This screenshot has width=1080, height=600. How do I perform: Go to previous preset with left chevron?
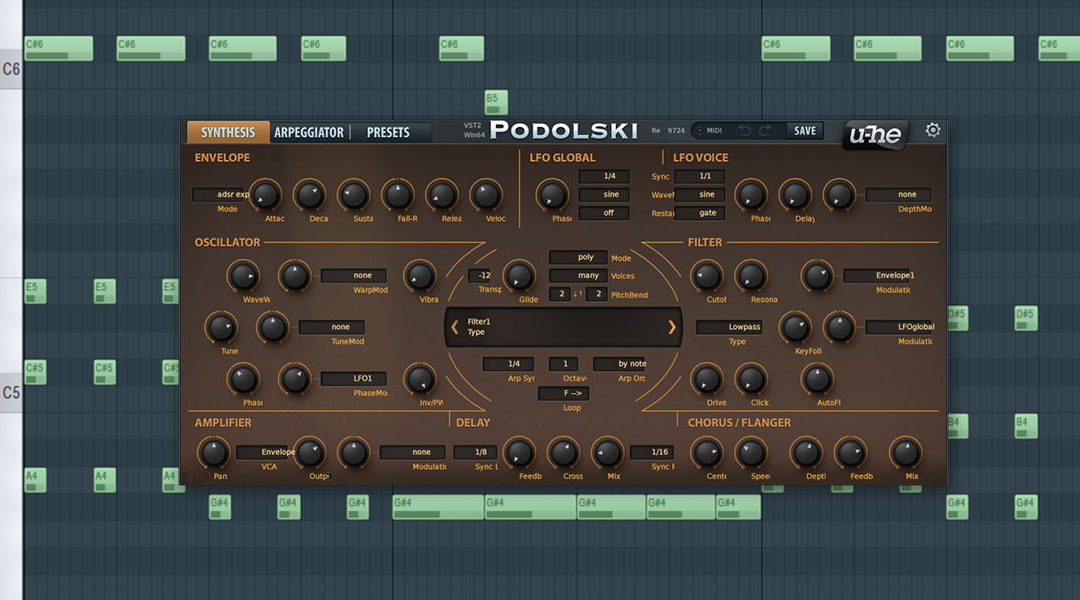pyautogui.click(x=455, y=327)
